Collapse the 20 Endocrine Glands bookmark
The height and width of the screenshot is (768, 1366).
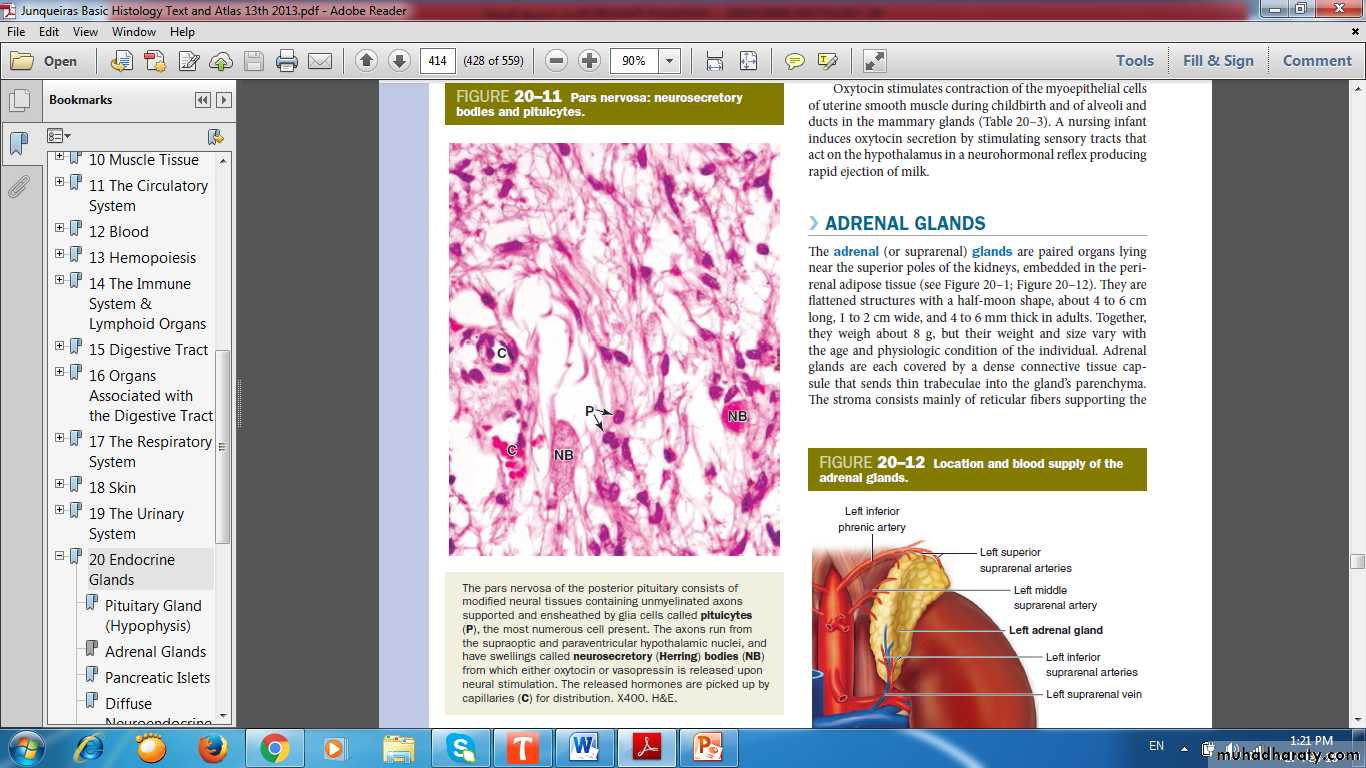(60, 556)
